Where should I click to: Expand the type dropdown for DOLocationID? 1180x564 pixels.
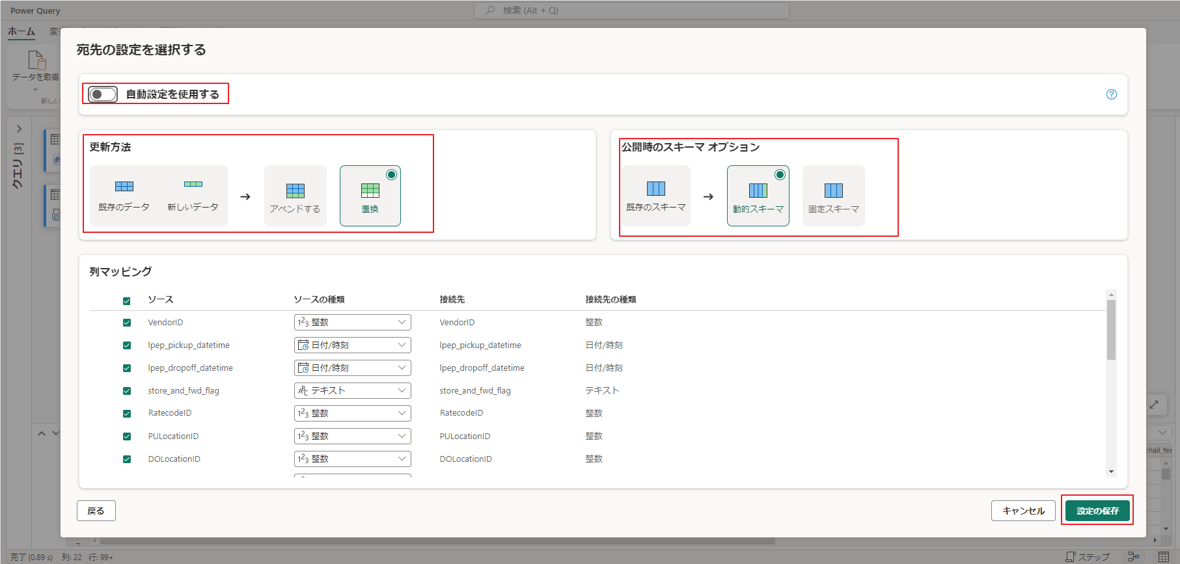point(352,459)
